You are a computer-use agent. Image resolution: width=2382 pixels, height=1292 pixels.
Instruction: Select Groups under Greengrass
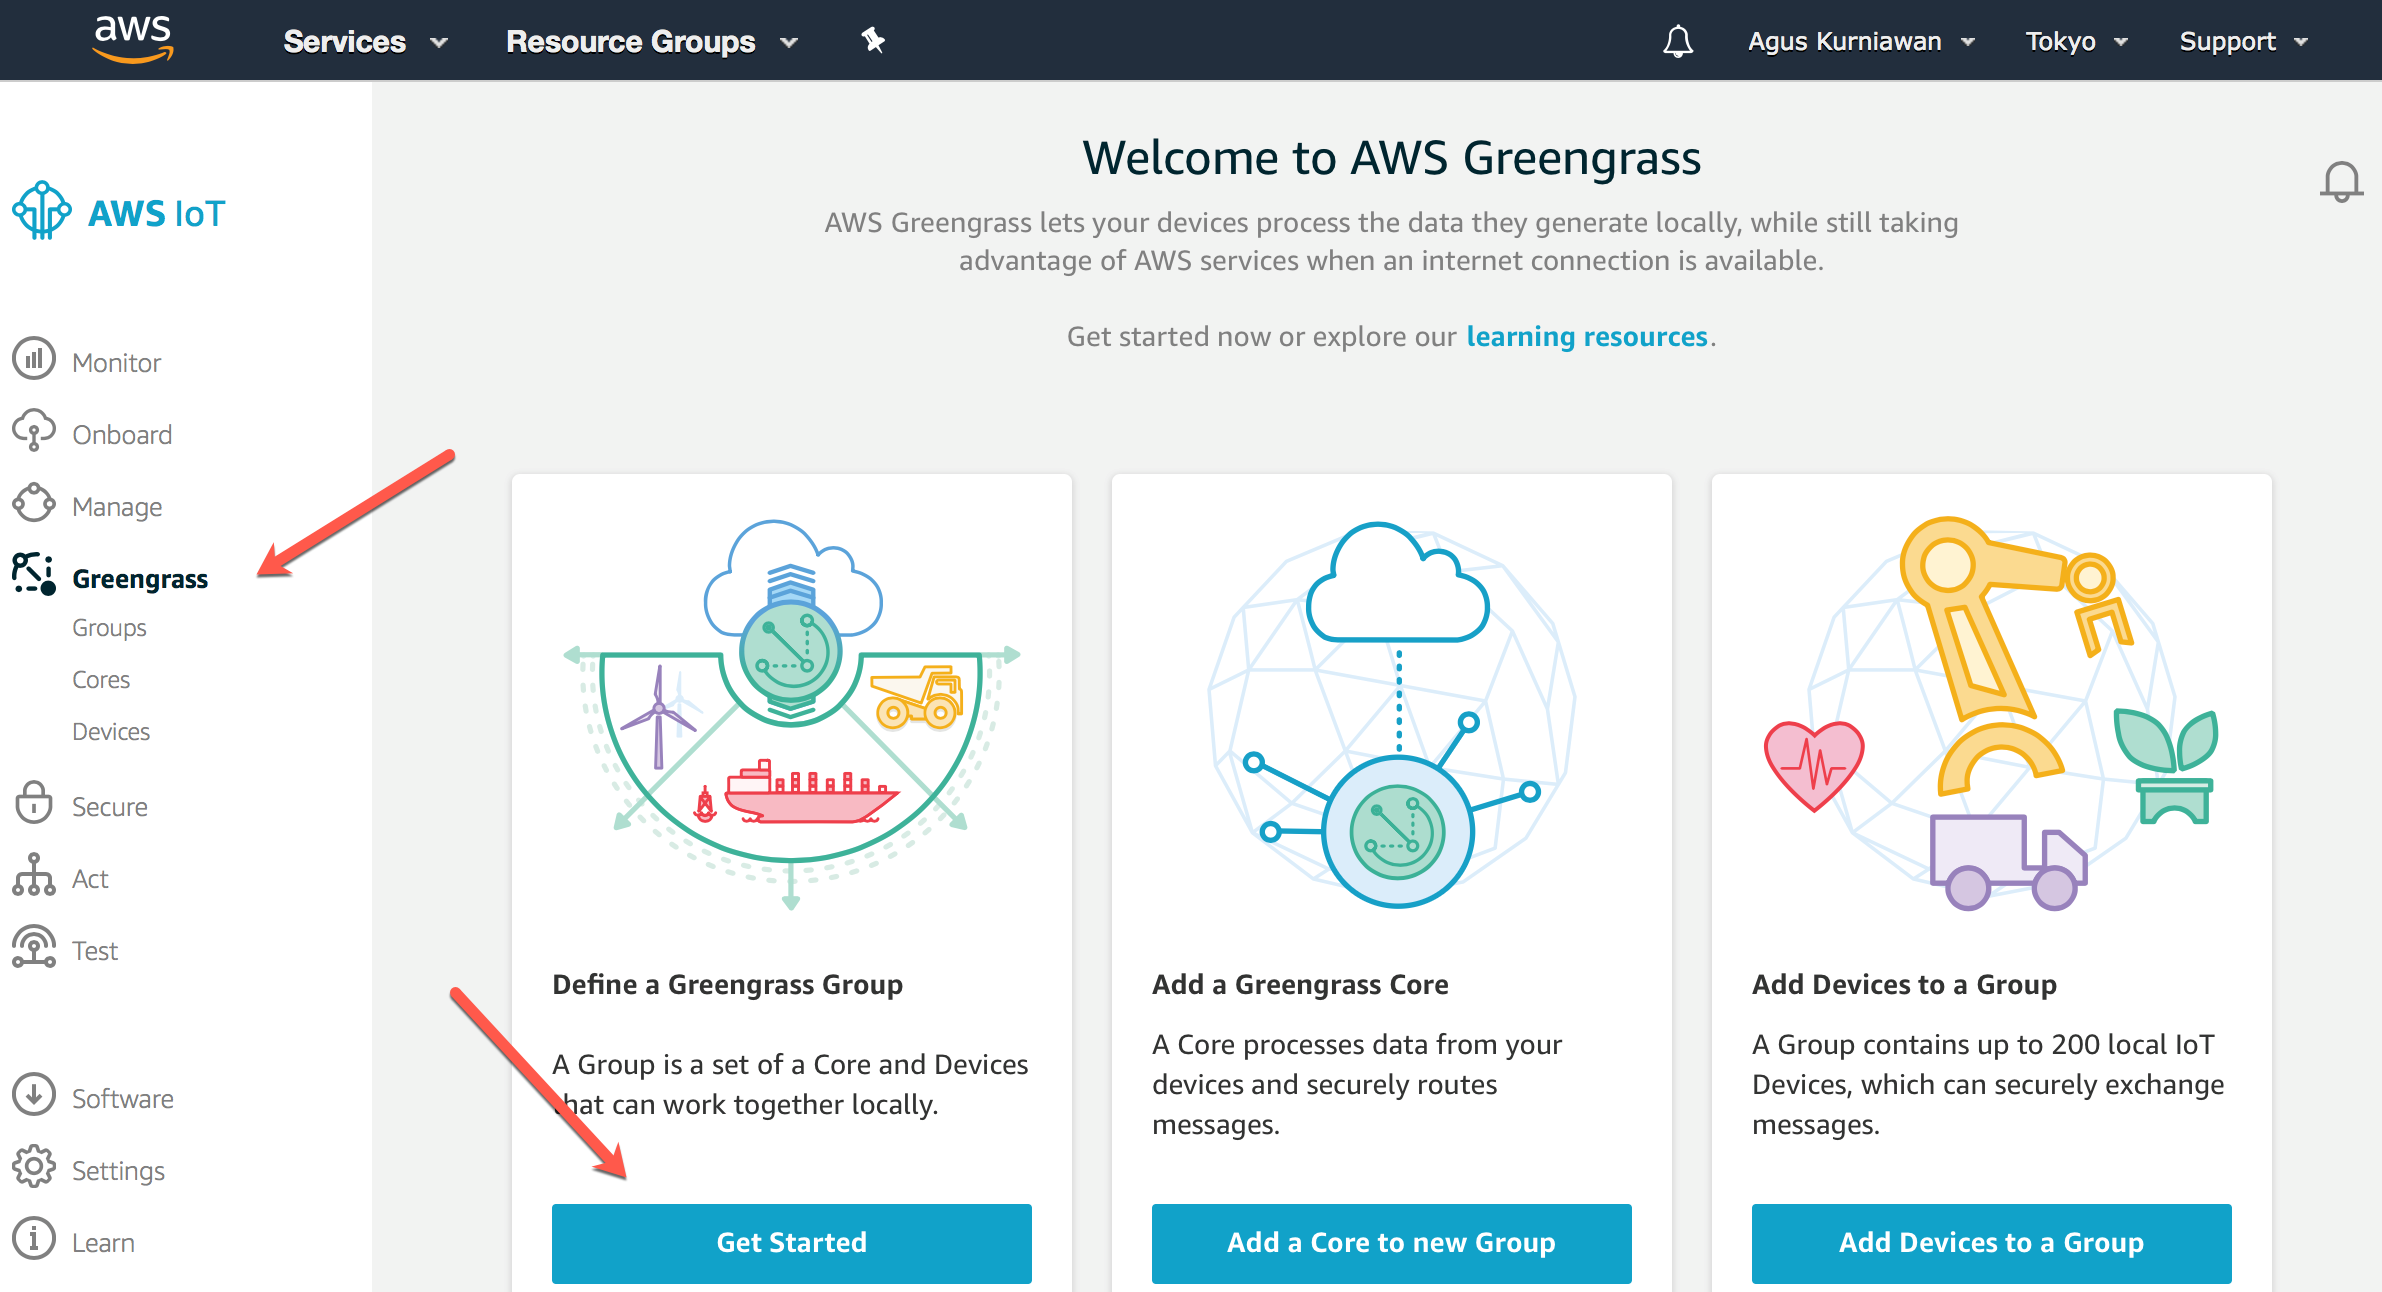(x=109, y=628)
